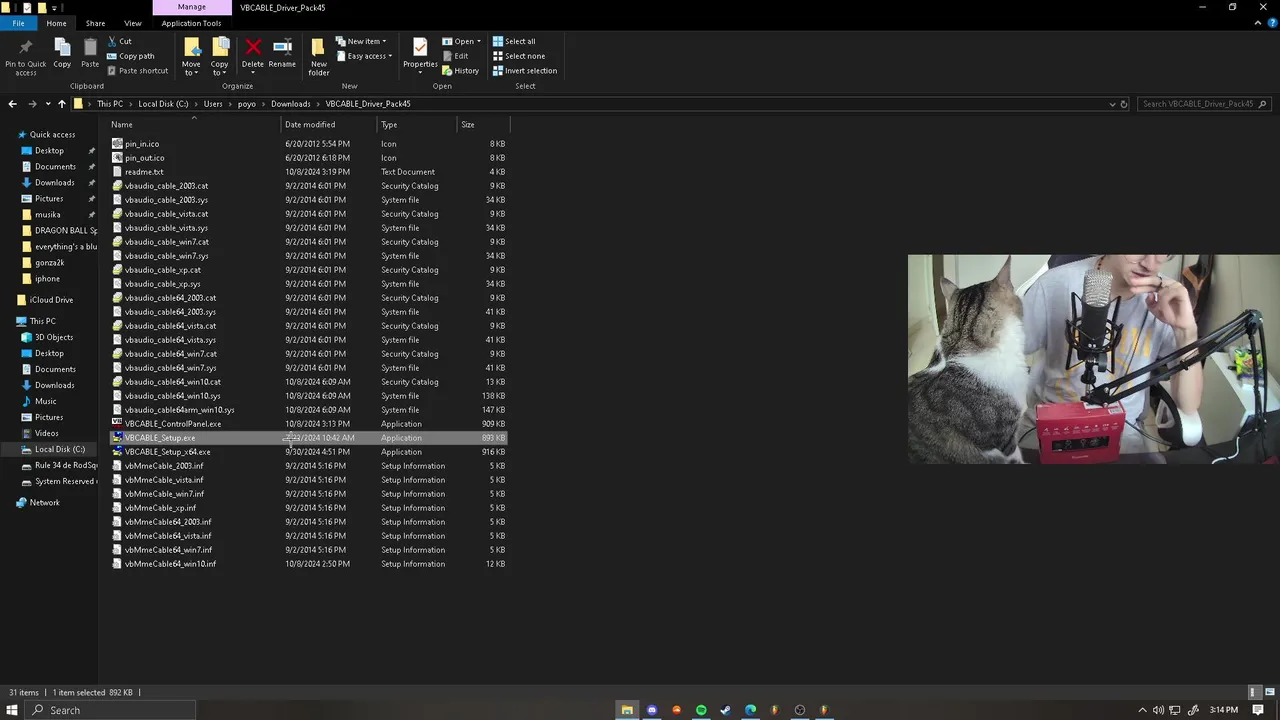Open the Easy access dropdown

[364, 56]
